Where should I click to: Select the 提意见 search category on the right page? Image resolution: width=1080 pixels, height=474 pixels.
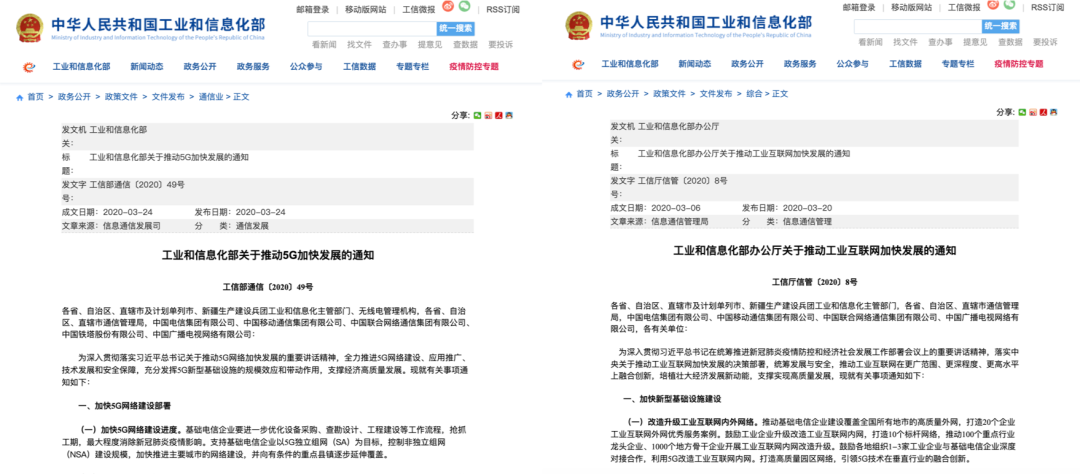click(x=975, y=42)
